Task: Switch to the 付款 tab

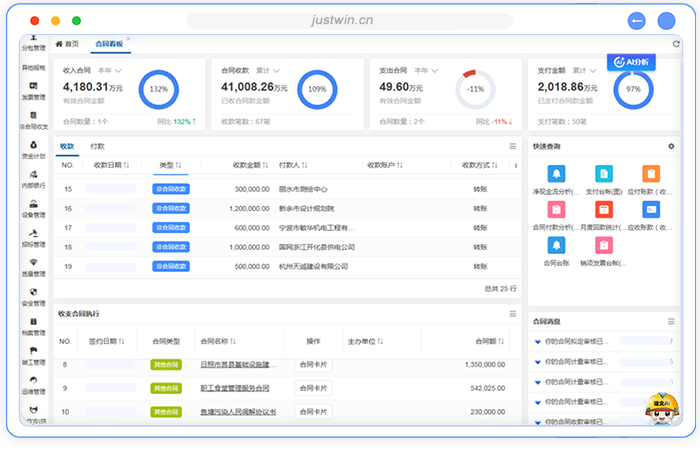Action: [x=98, y=146]
